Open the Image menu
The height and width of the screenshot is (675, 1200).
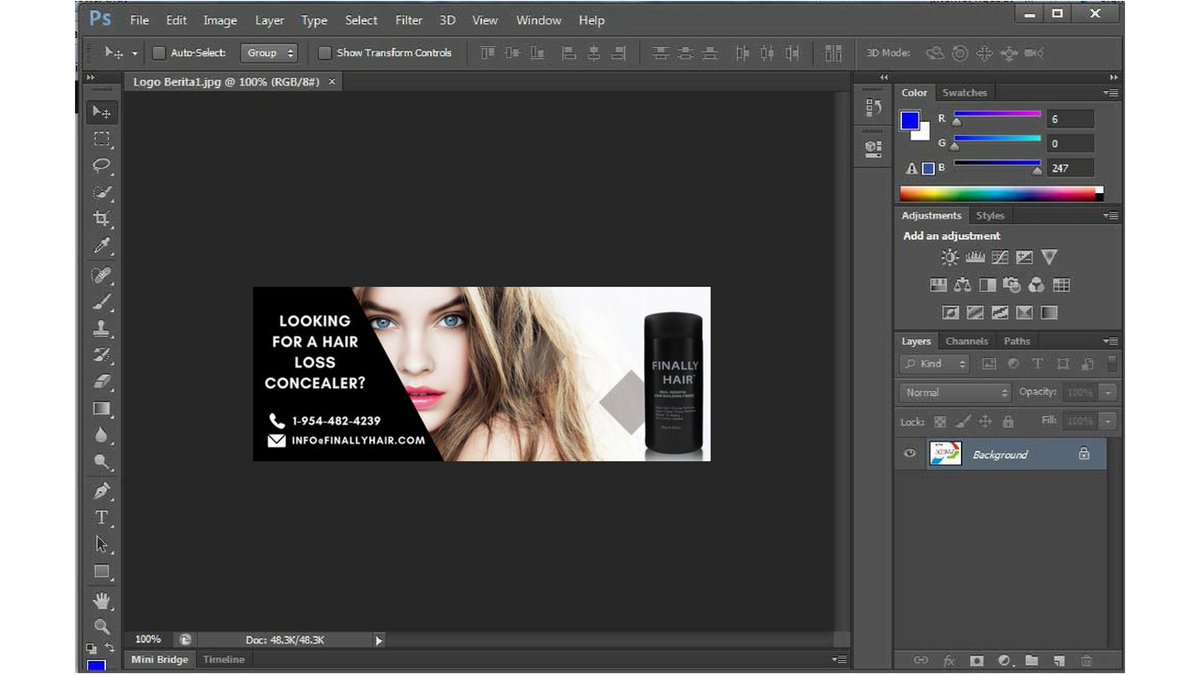pyautogui.click(x=220, y=20)
